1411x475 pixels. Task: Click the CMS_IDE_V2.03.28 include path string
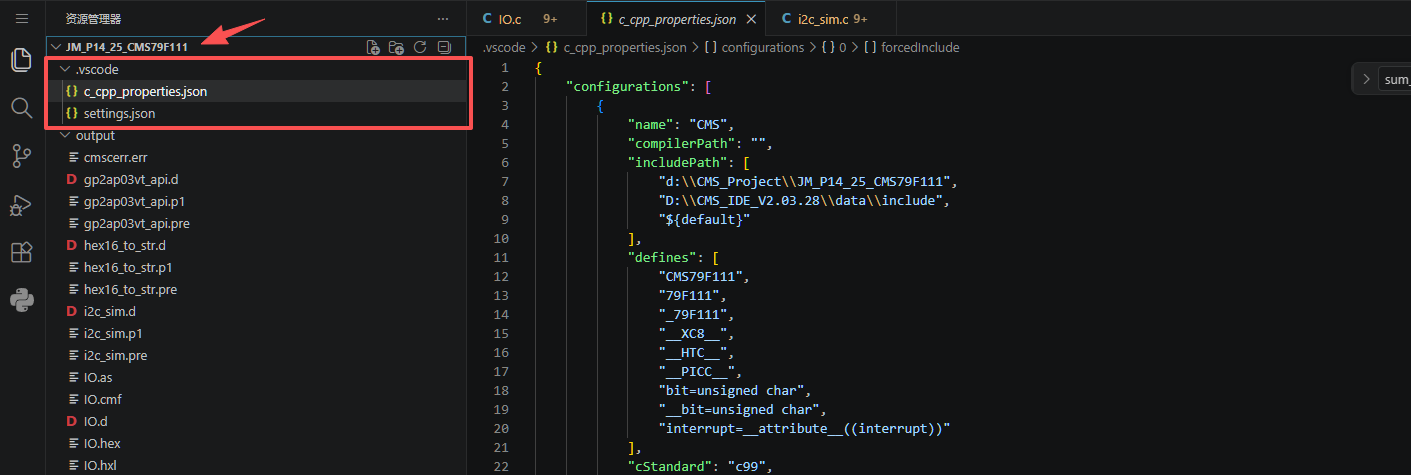tap(803, 200)
